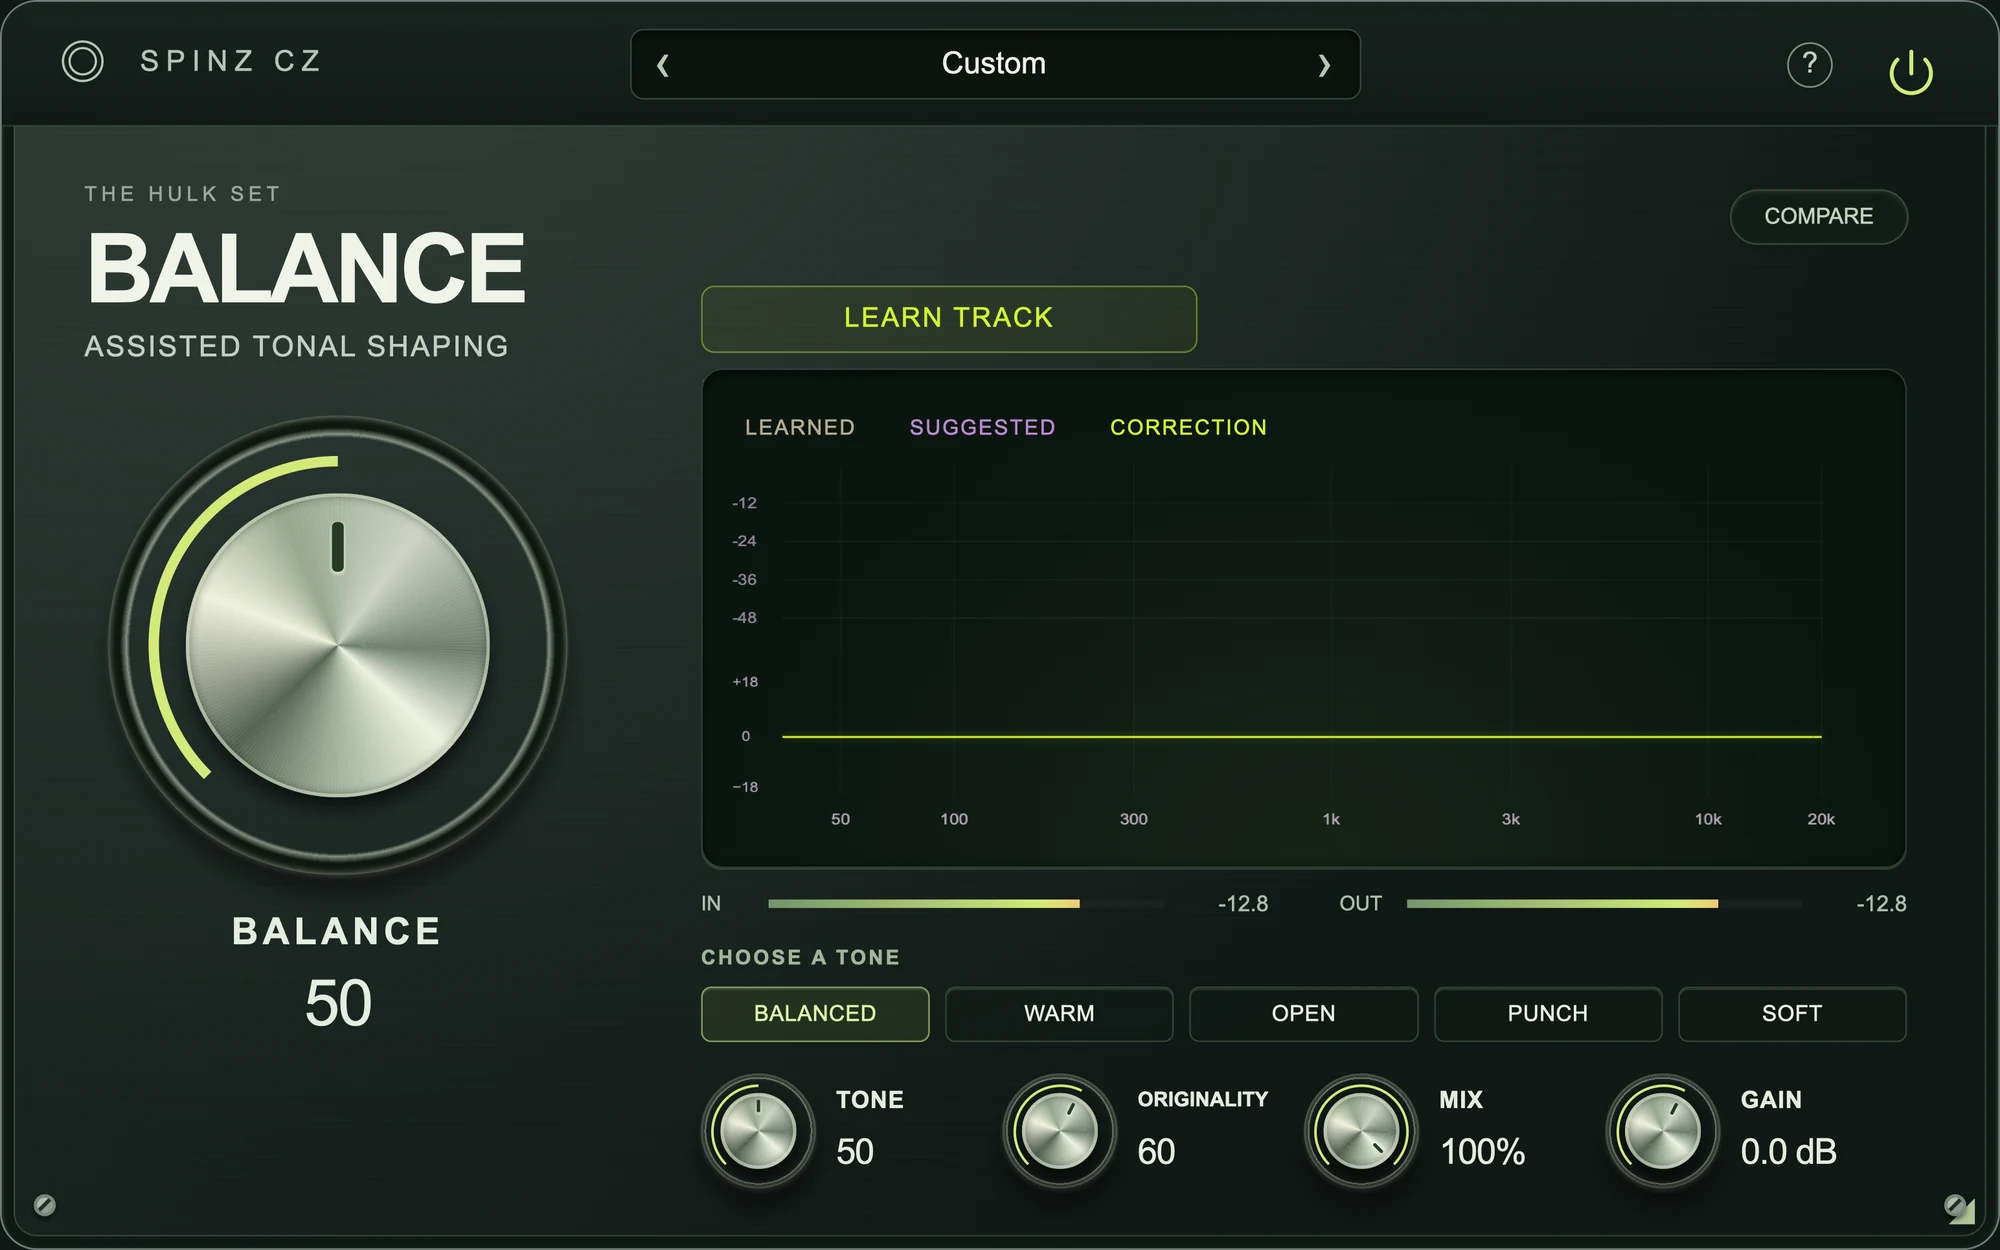Click the IN level meter bar
The width and height of the screenshot is (2000, 1250).
click(x=966, y=904)
